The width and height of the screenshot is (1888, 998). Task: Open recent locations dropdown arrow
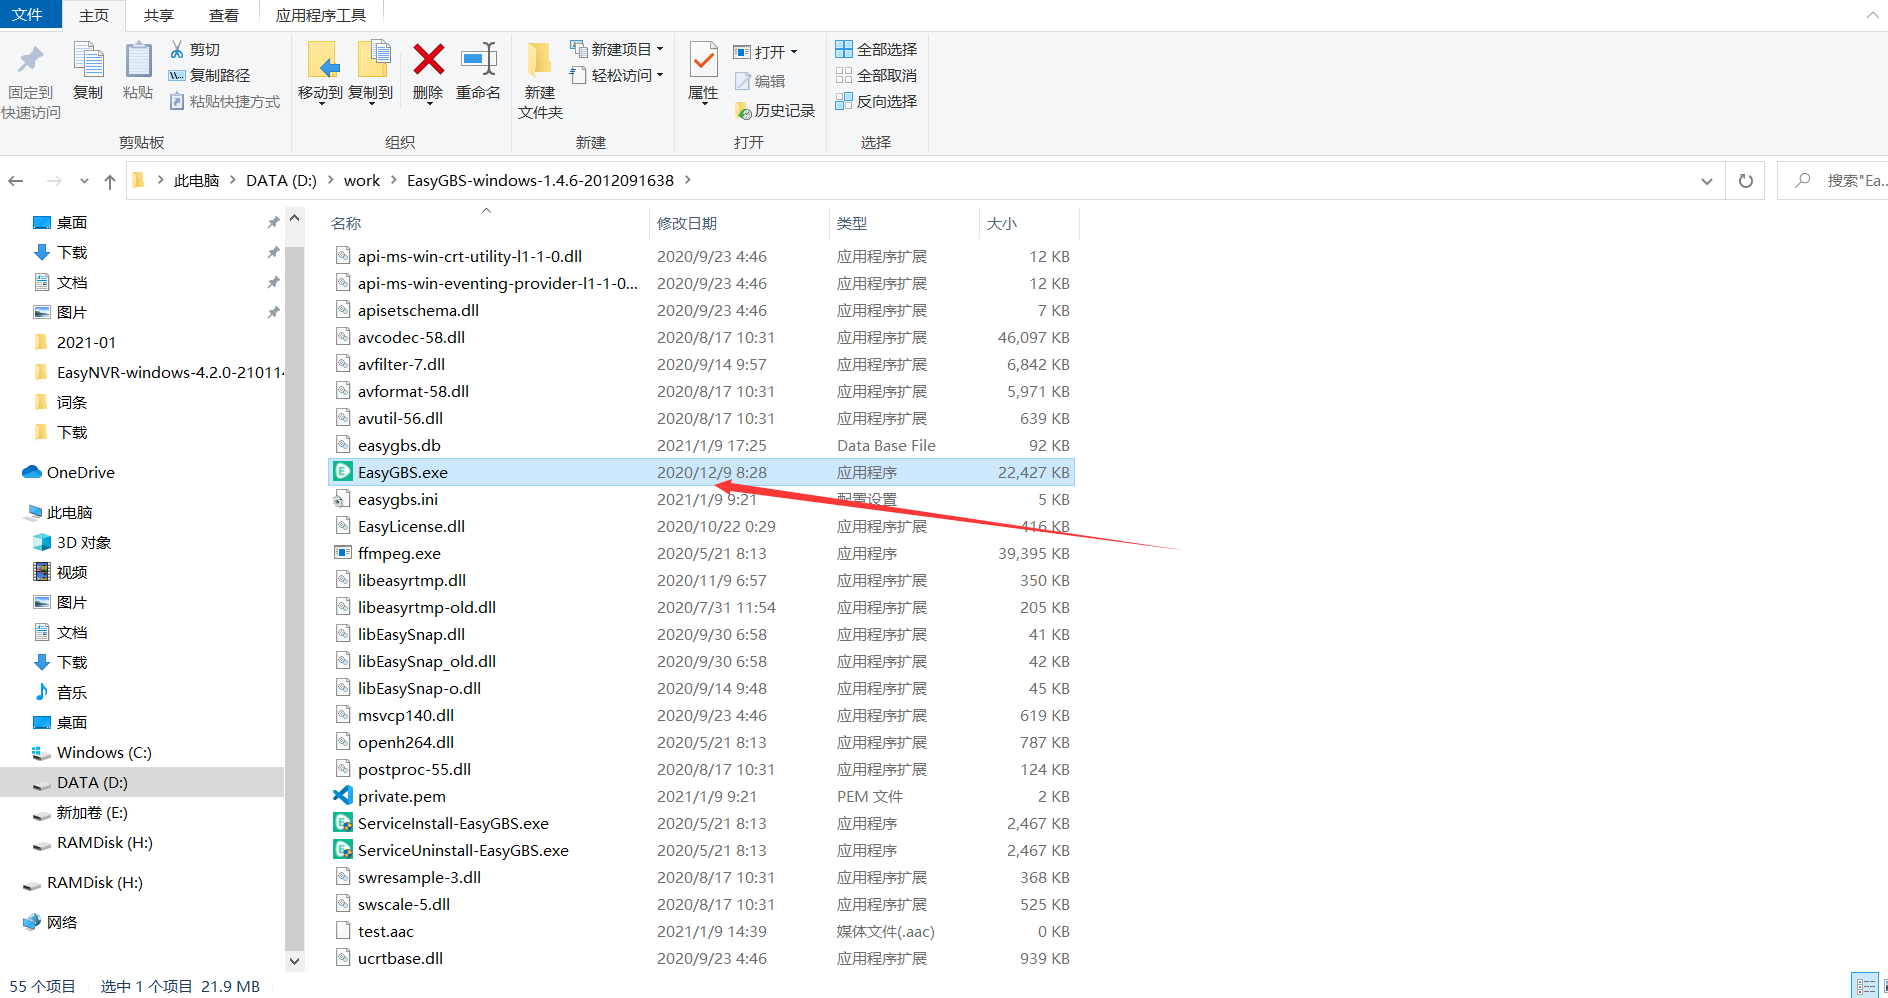pos(84,181)
